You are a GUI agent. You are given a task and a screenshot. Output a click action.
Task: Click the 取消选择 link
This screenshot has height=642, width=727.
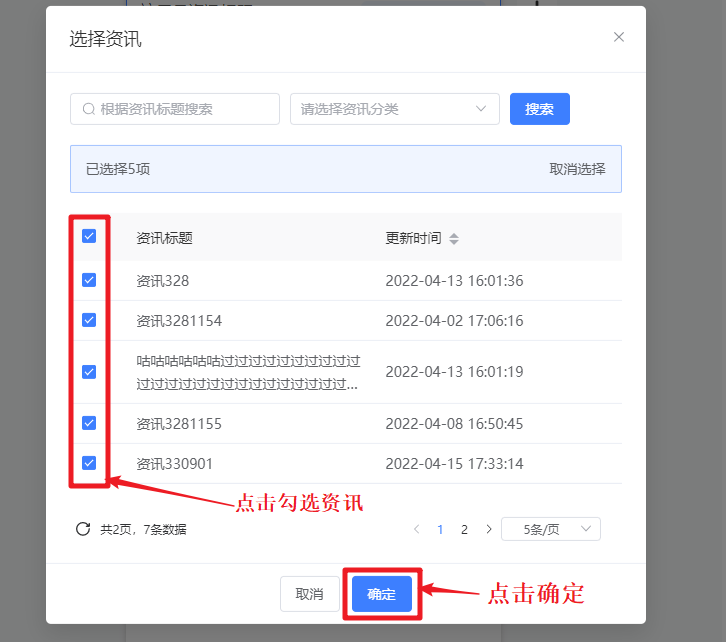click(577, 169)
